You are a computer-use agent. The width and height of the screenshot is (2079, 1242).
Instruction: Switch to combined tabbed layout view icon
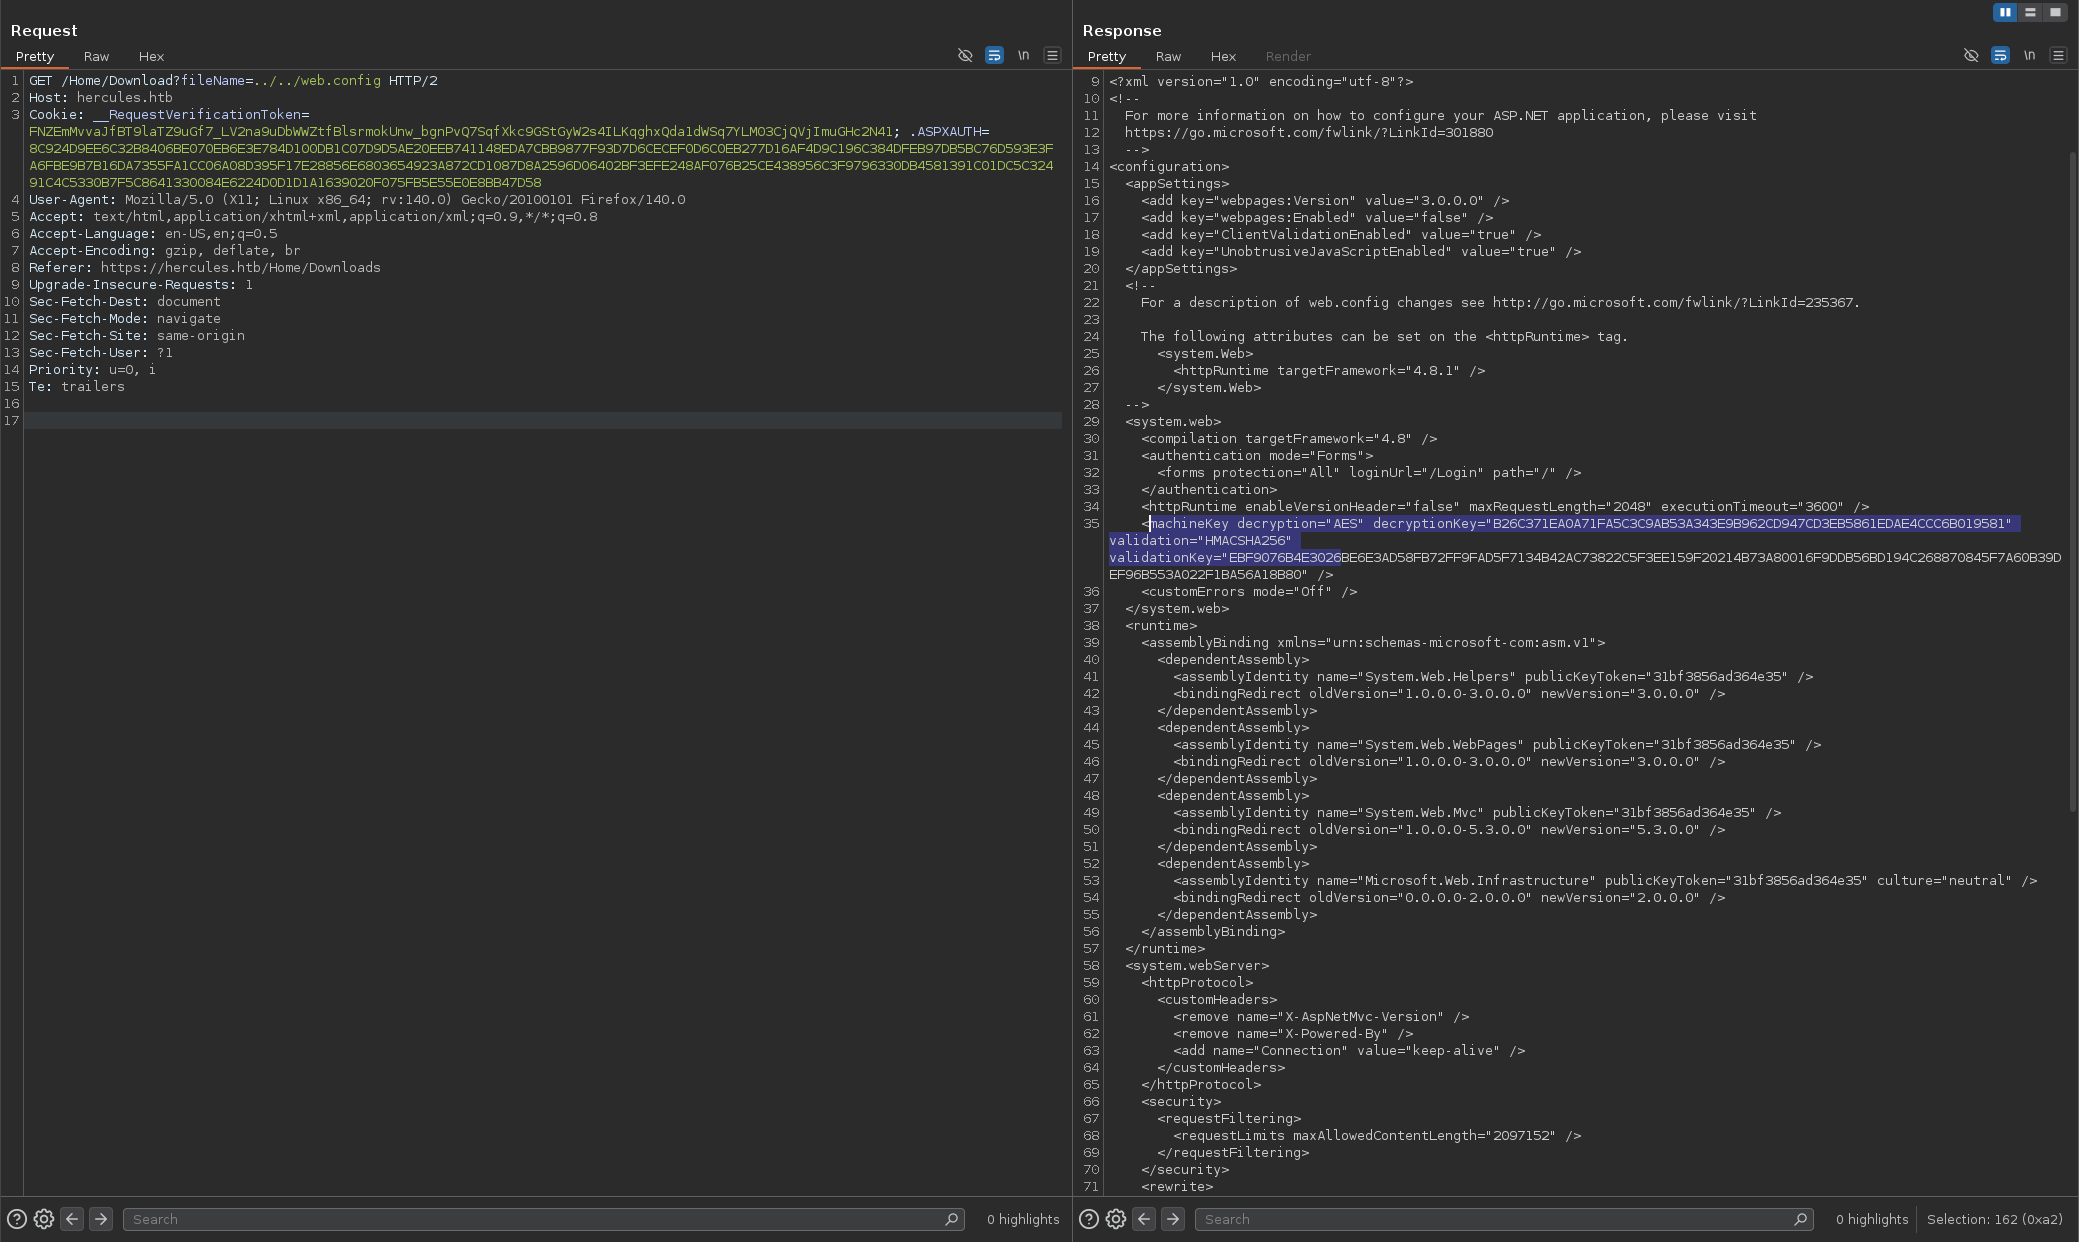[2055, 12]
